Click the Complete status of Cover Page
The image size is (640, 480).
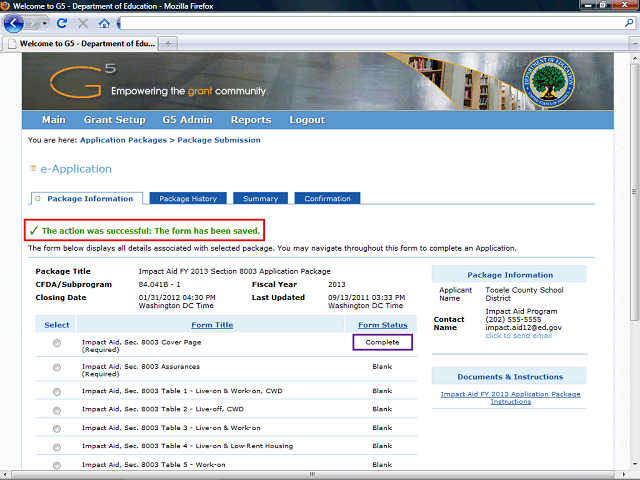point(382,342)
